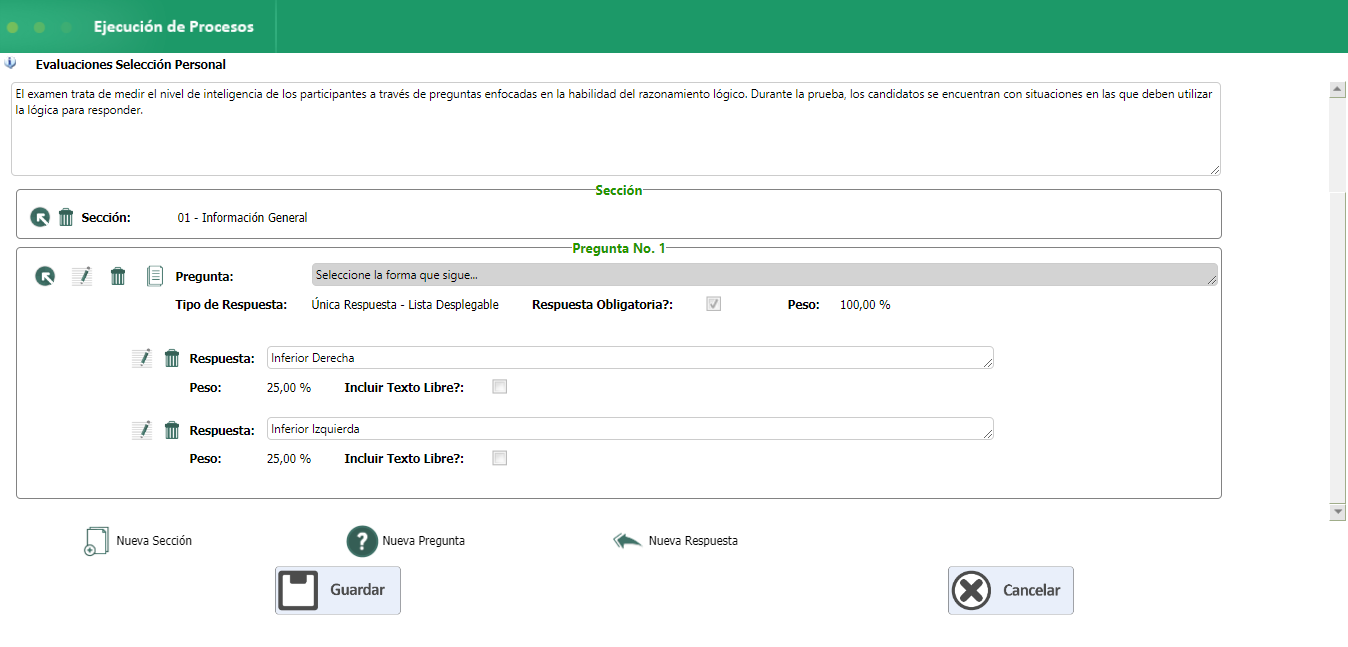This screenshot has width=1348, height=647.
Task: Select the Ejecución de Procesos tab
Action: 174,27
